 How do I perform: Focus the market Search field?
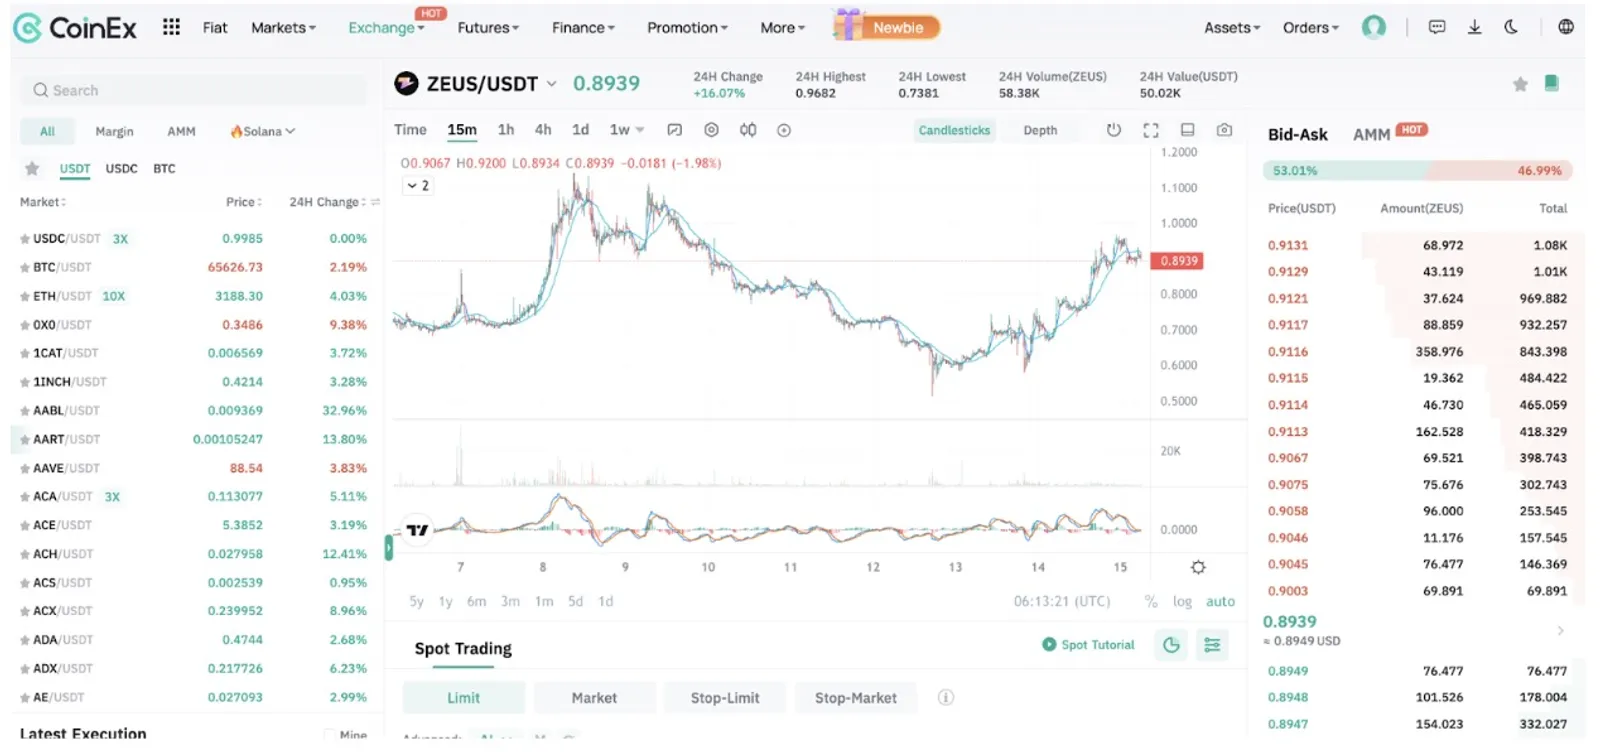(194, 90)
